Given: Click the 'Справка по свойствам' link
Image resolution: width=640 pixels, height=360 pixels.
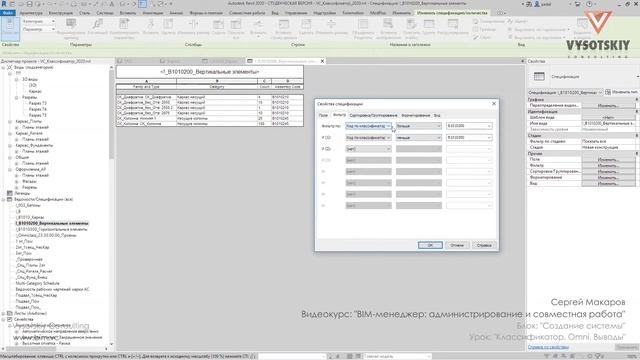Looking at the screenshot, I should tap(548, 347).
